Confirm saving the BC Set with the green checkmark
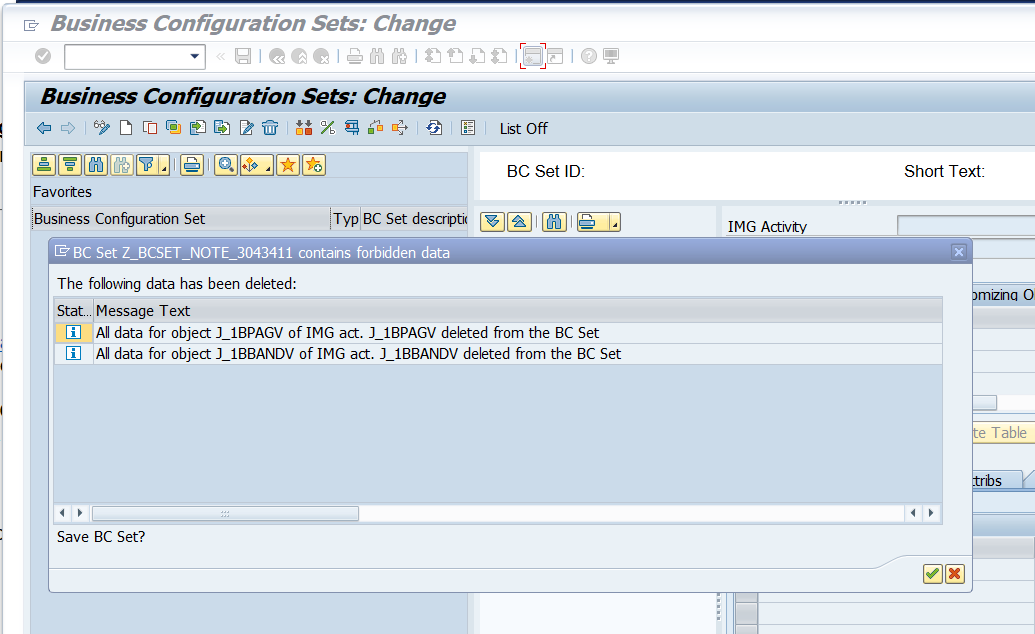The height and width of the screenshot is (634, 1035). [932, 574]
